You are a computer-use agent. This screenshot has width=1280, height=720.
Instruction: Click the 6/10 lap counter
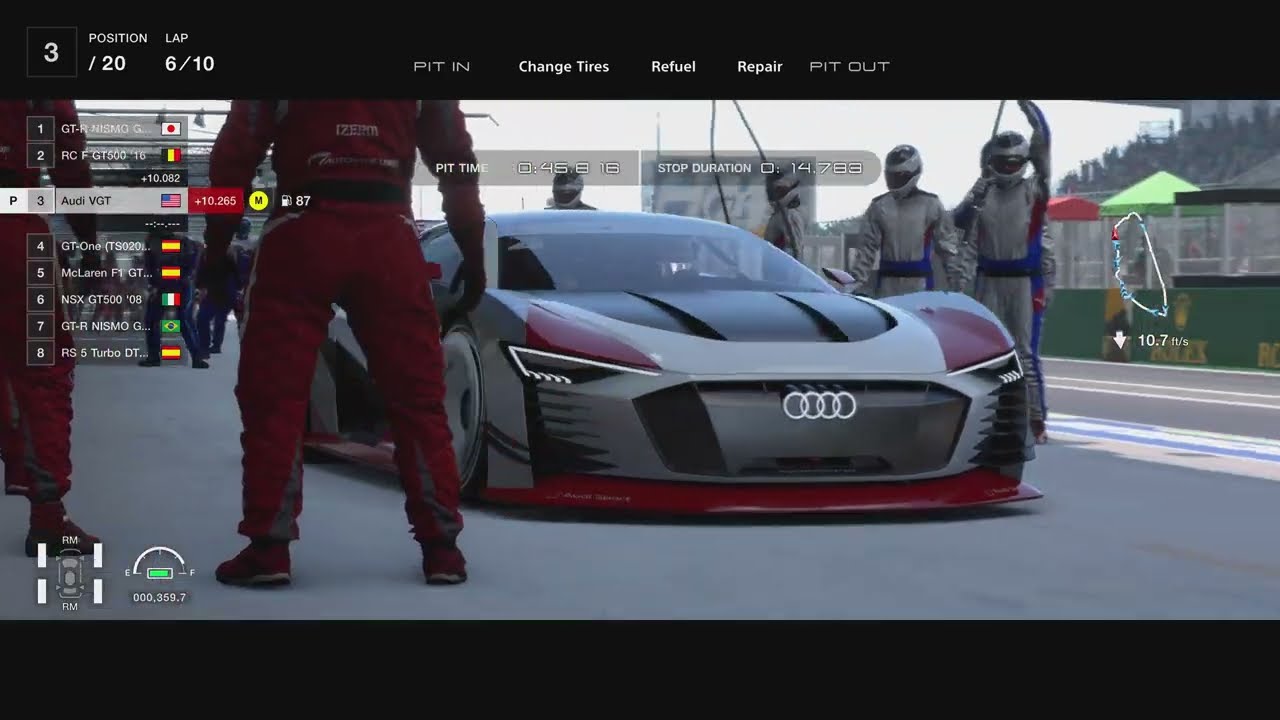tap(189, 64)
